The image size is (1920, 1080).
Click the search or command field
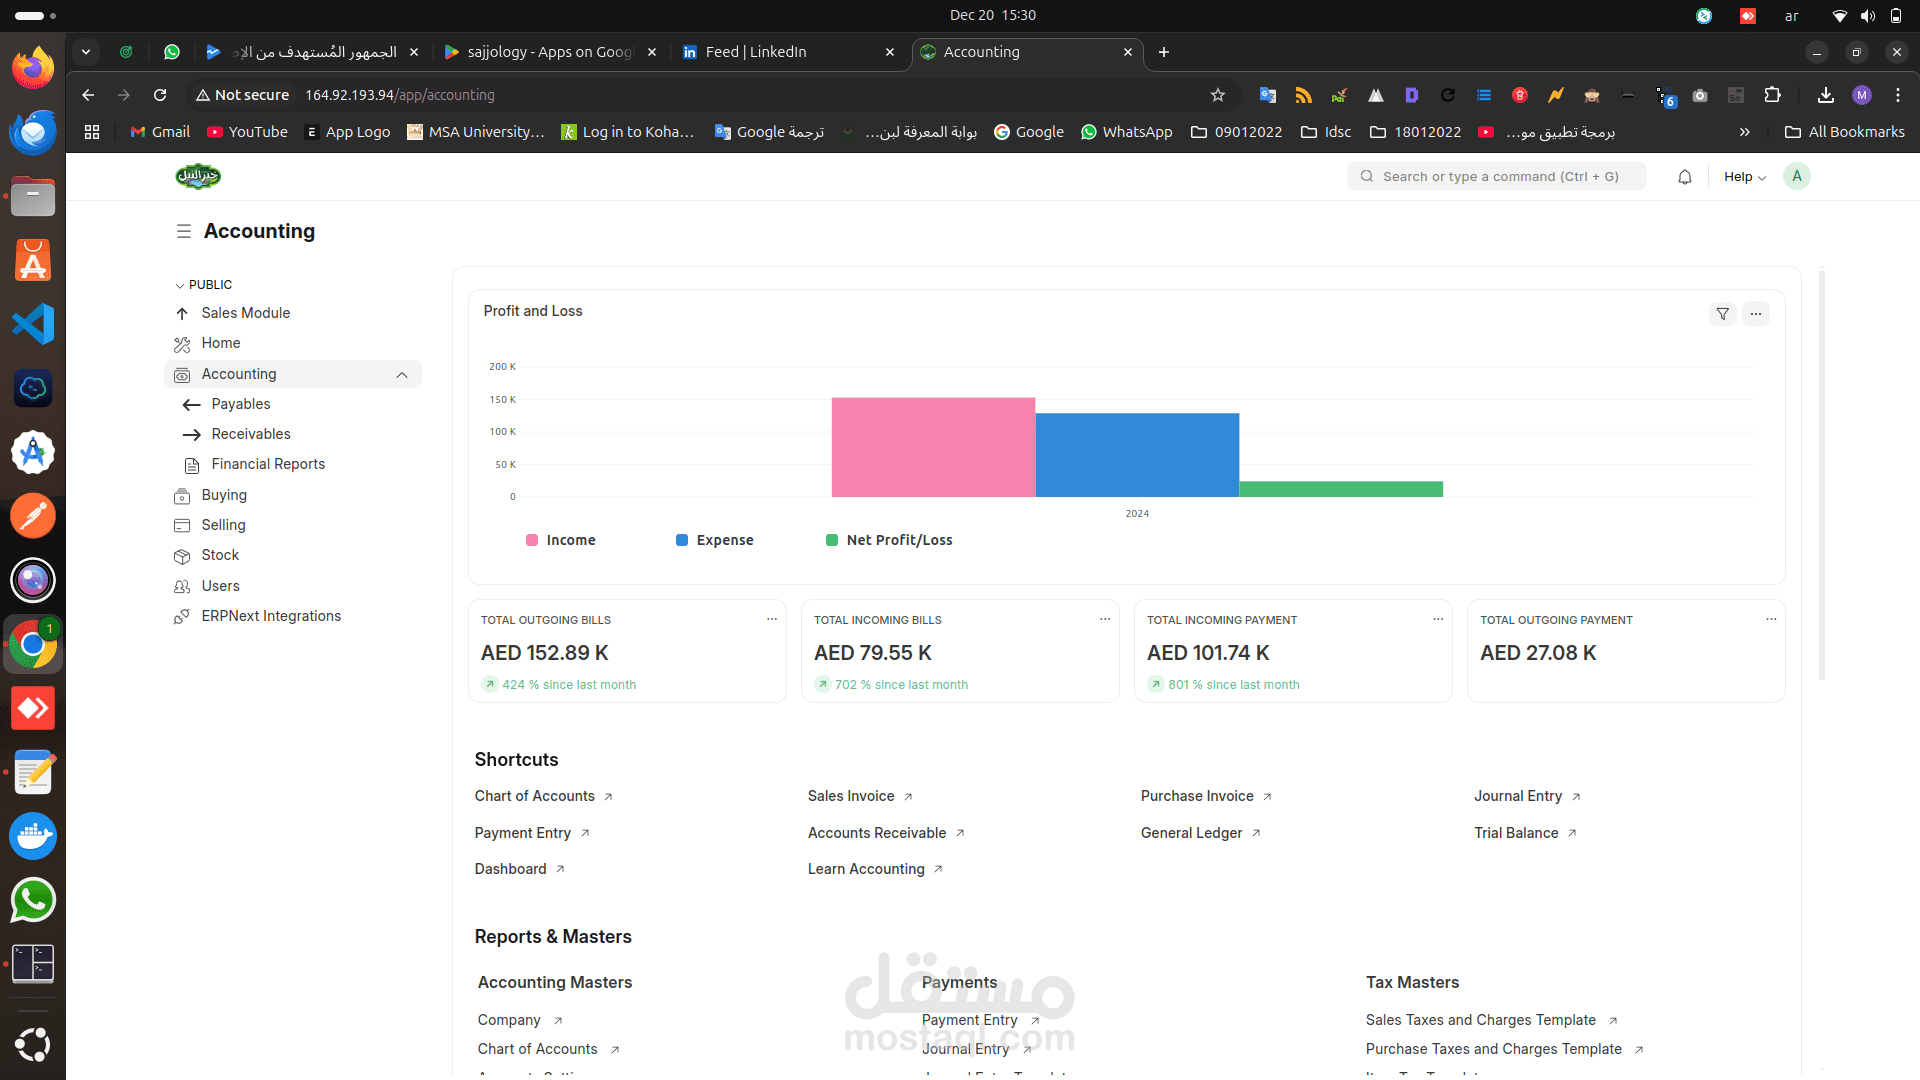click(1497, 177)
